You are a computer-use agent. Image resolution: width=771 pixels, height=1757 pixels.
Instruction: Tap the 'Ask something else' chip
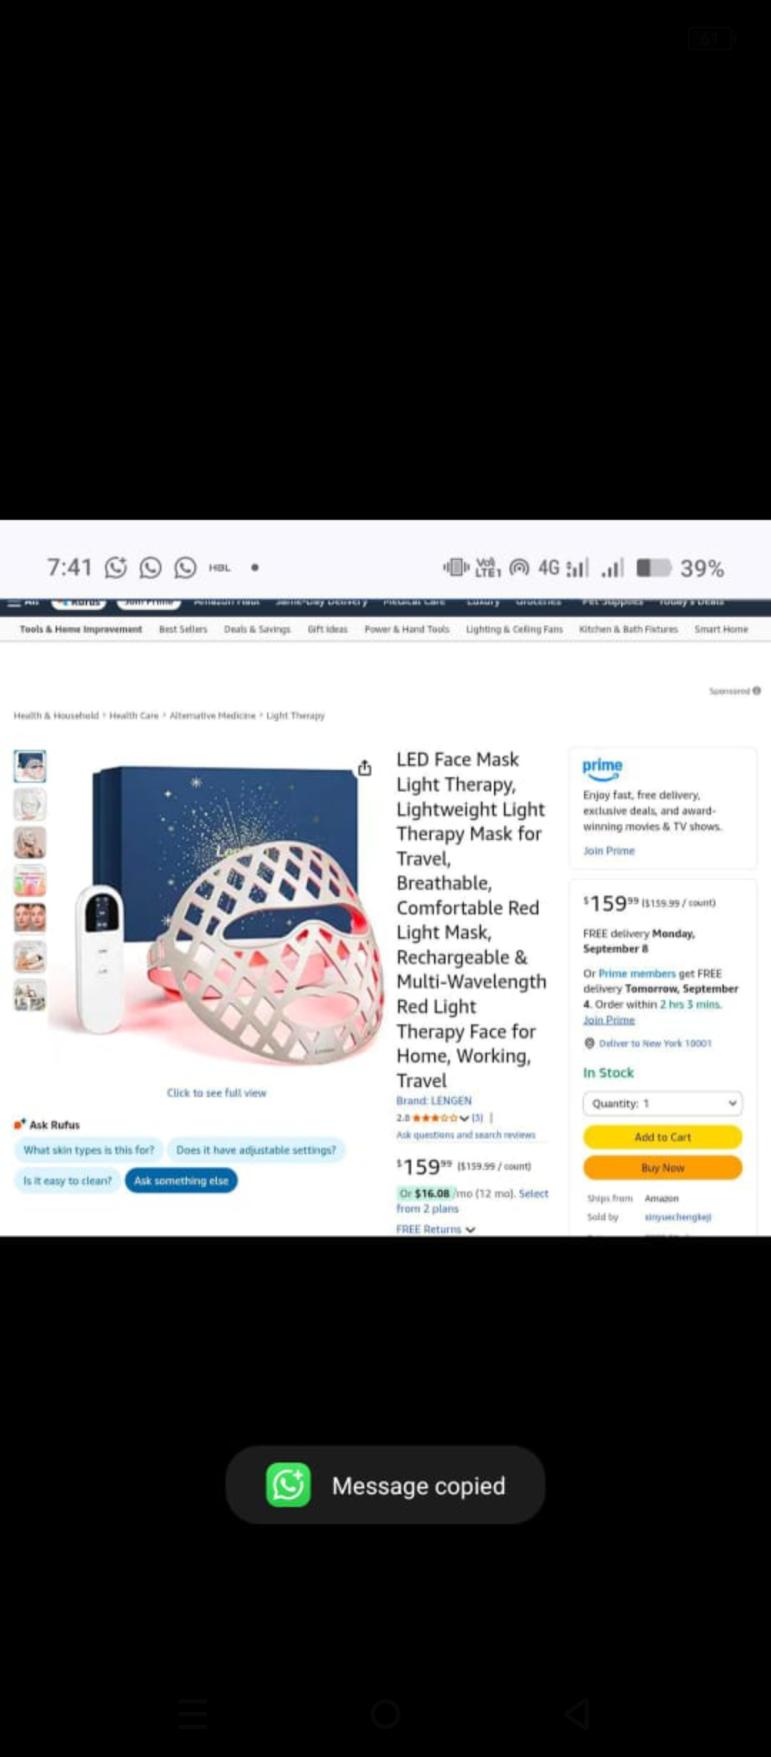(x=181, y=1180)
